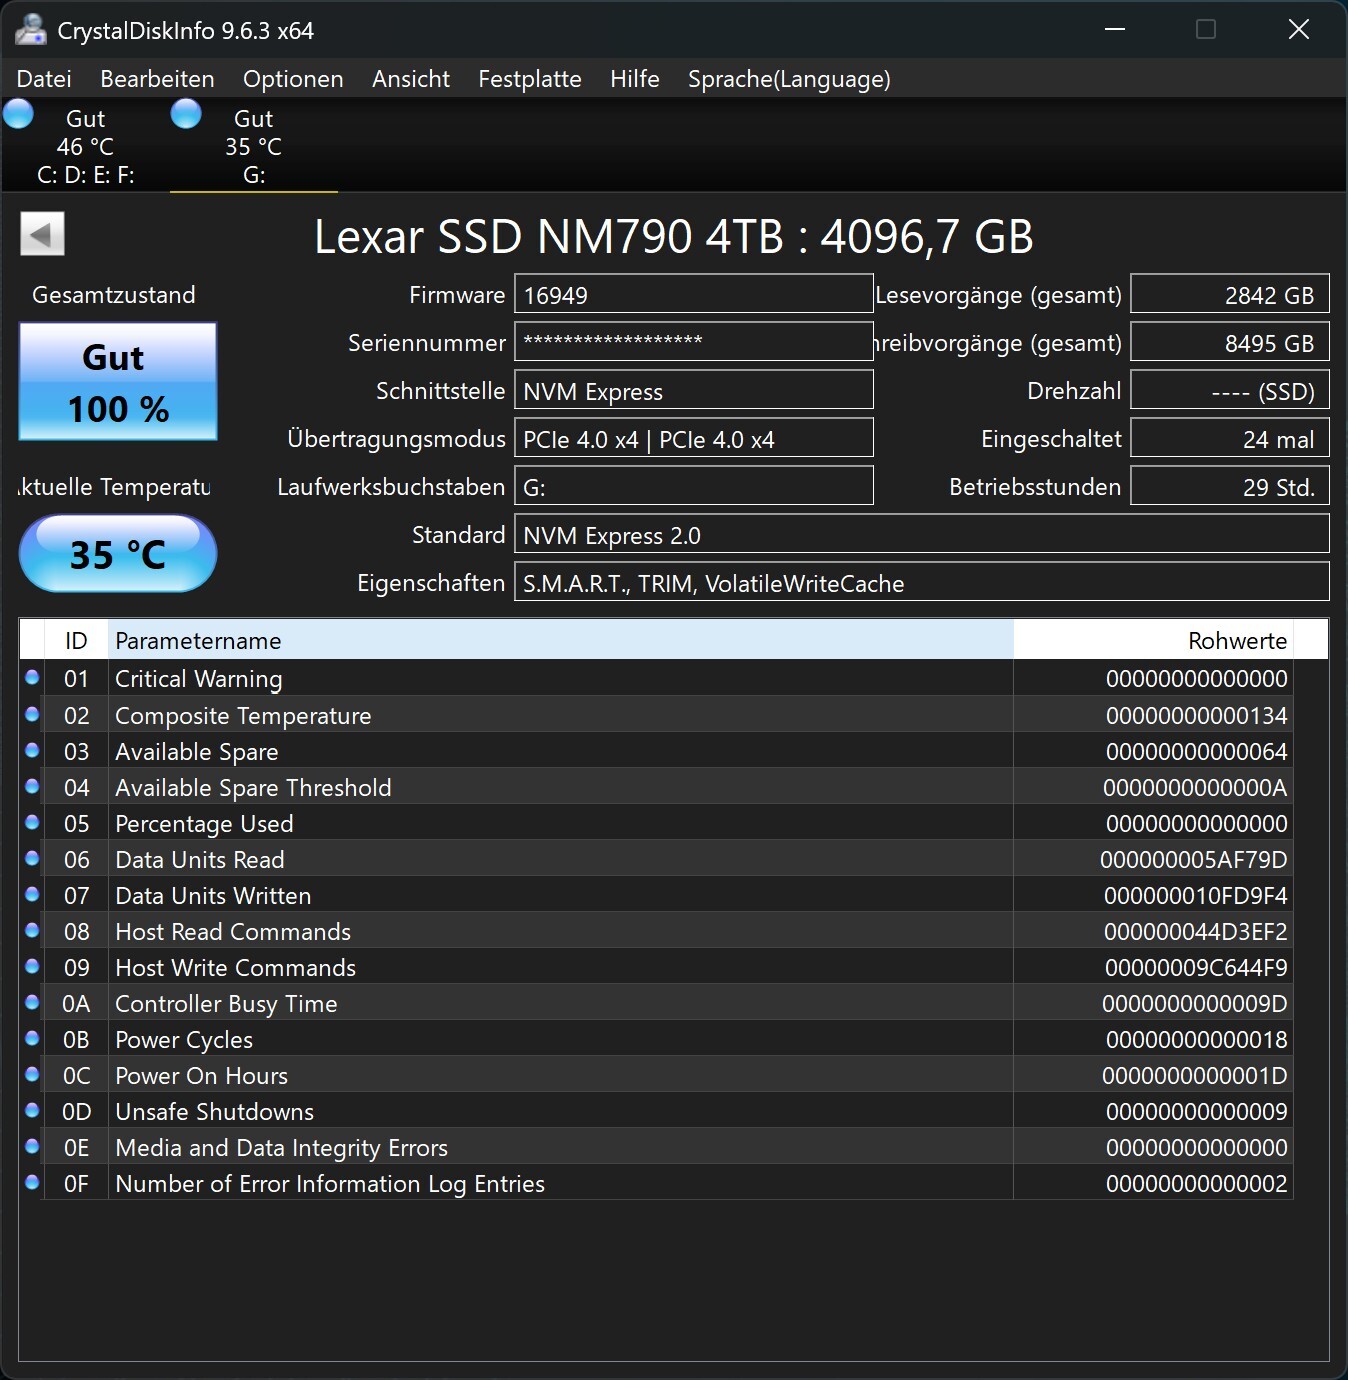The width and height of the screenshot is (1348, 1380).
Task: Select the Critical Warning parameter name
Action: coord(198,679)
